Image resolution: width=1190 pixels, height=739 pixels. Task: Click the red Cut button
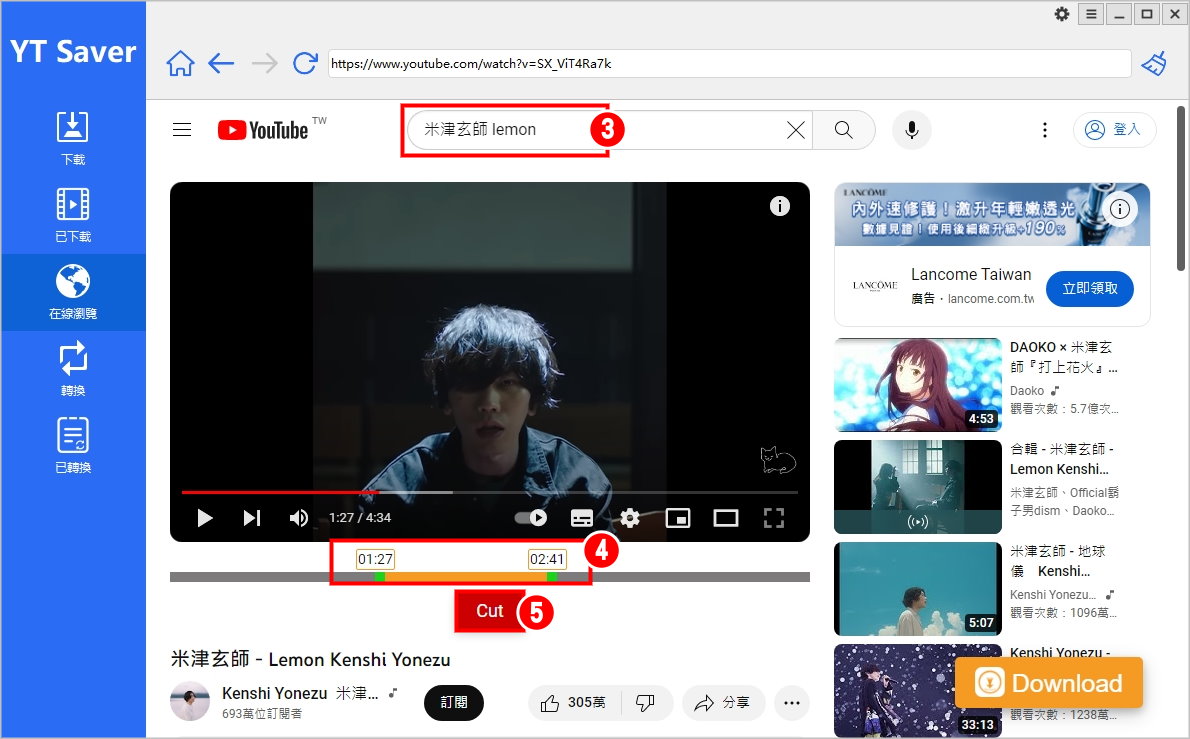(490, 611)
